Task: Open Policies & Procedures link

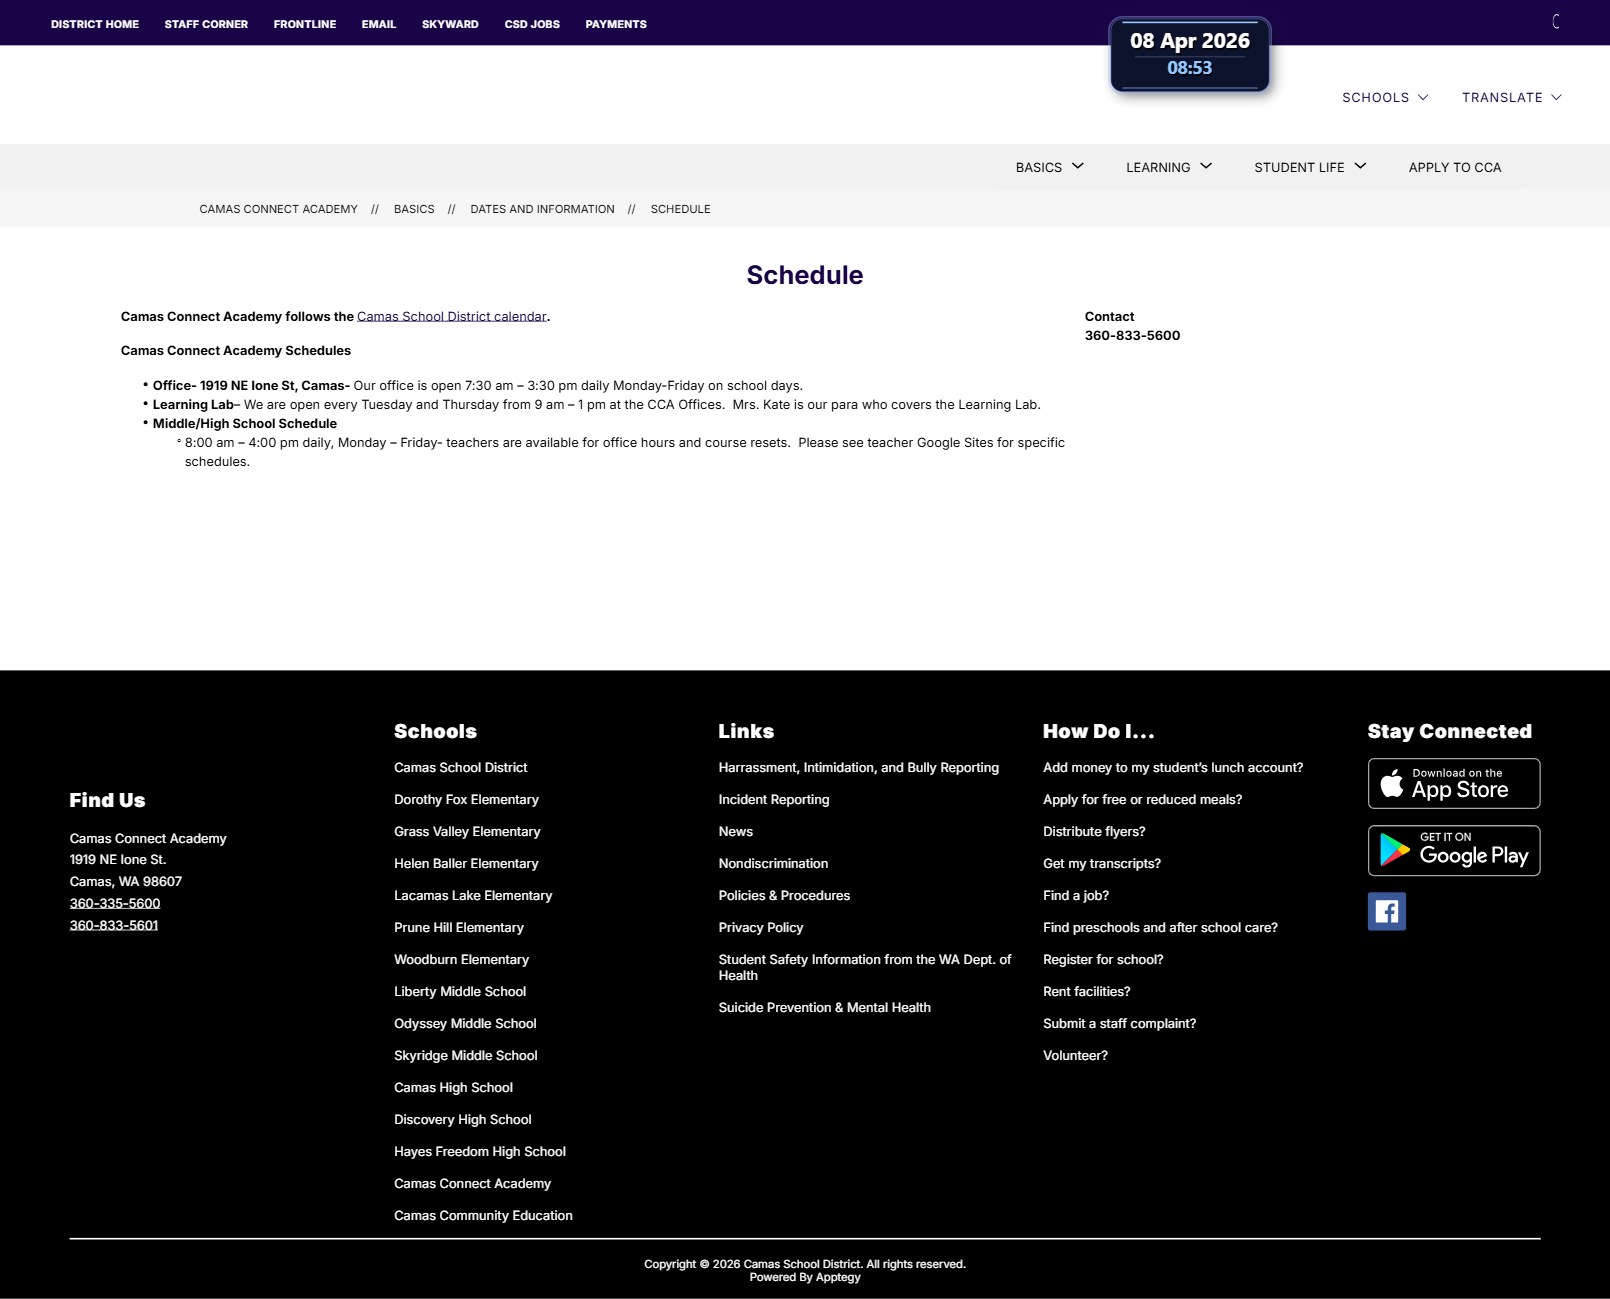Action: 784,895
